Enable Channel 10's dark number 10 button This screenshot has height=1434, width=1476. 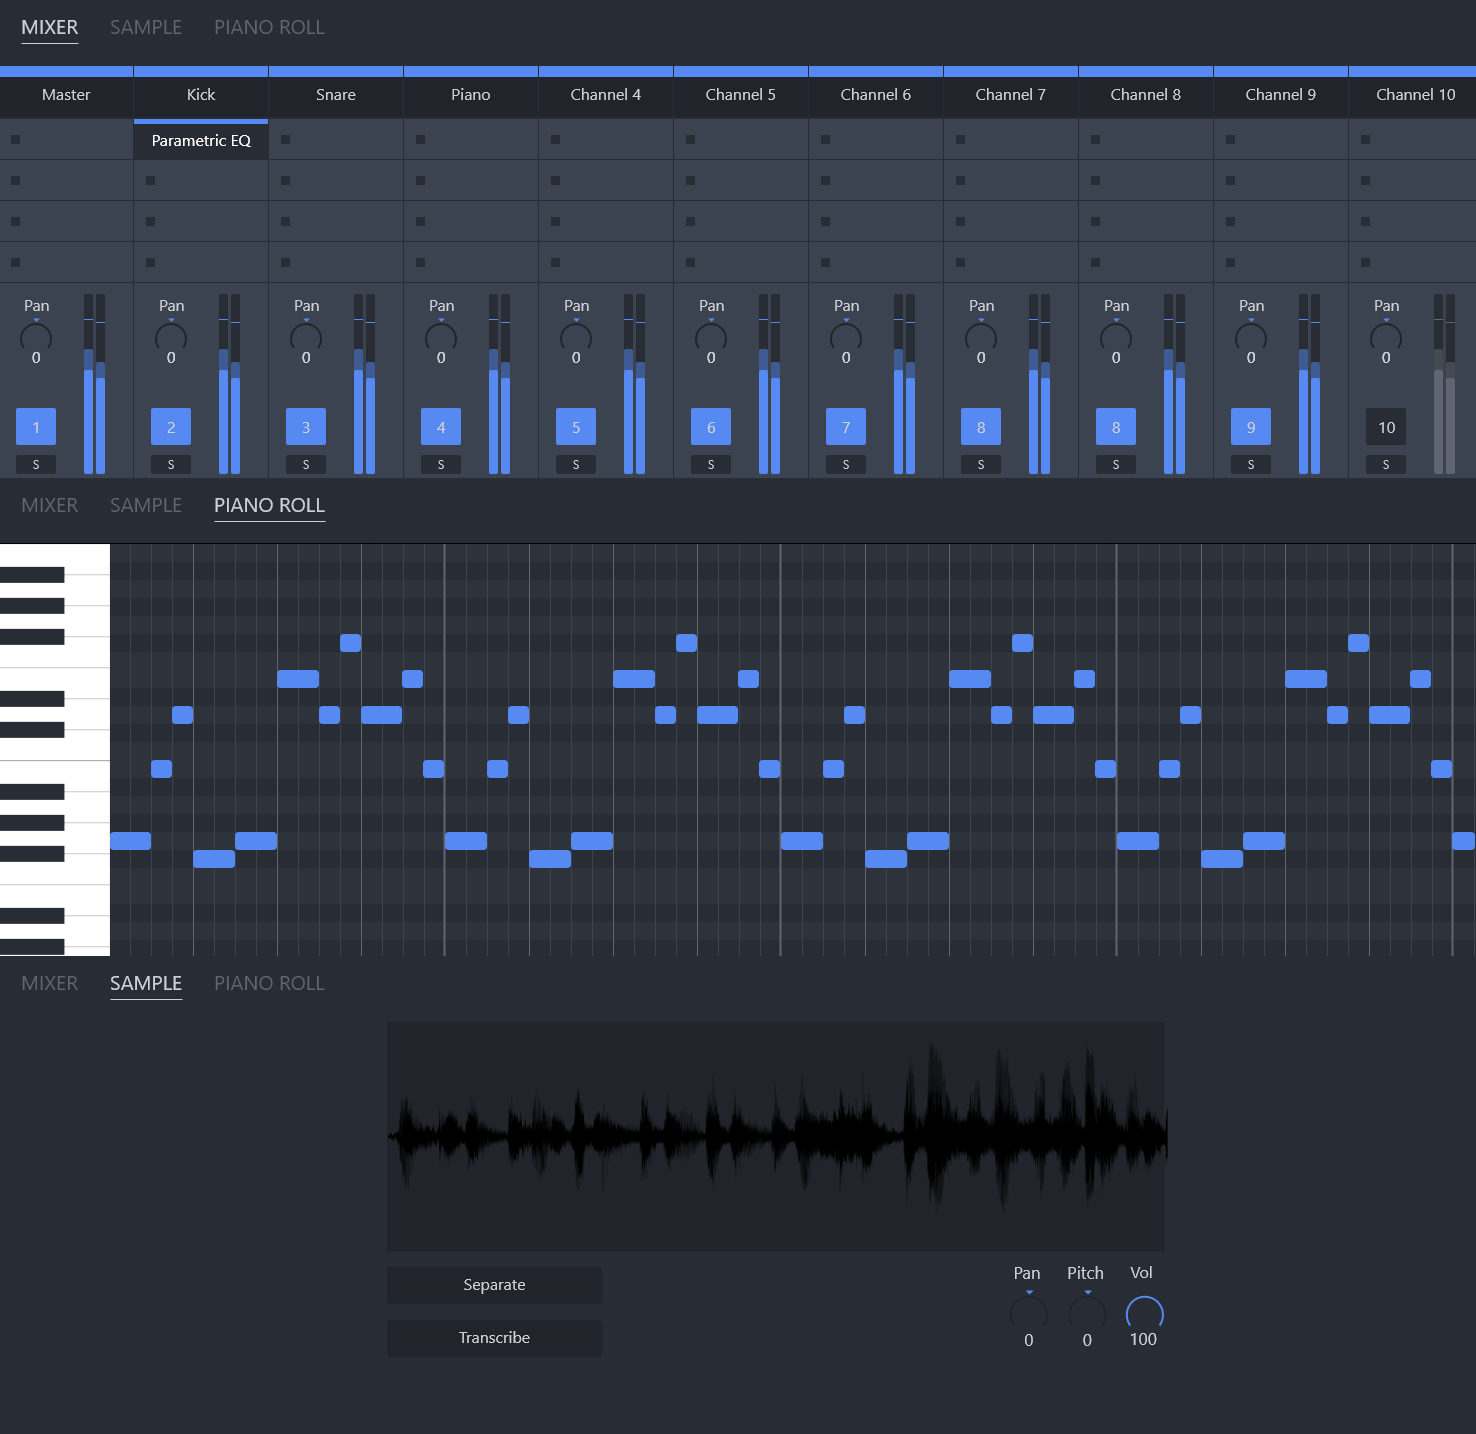pyautogui.click(x=1386, y=427)
